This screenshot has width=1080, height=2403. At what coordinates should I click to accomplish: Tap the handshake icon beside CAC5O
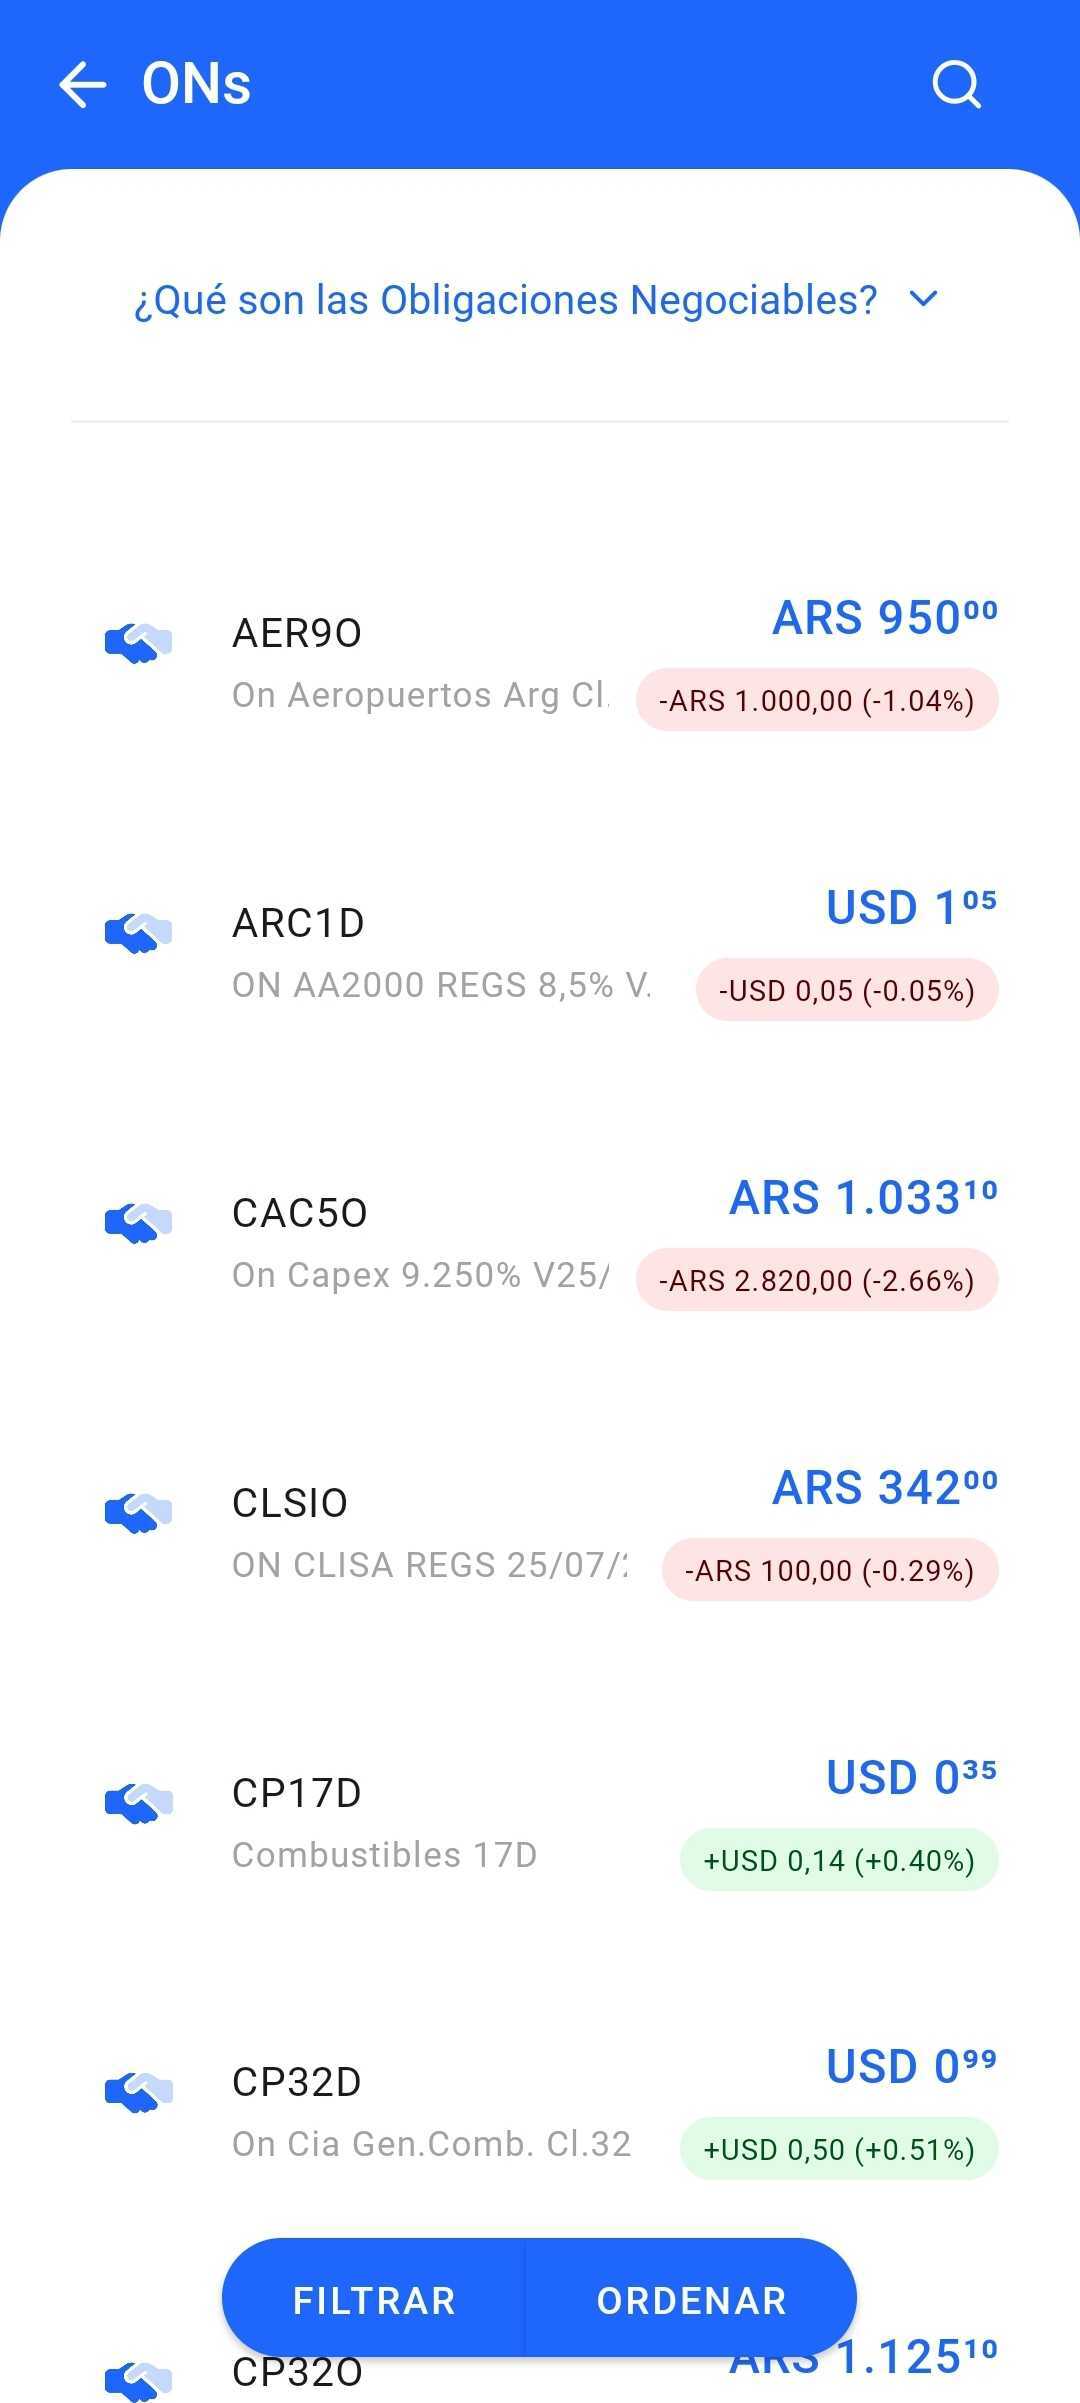click(x=138, y=1222)
